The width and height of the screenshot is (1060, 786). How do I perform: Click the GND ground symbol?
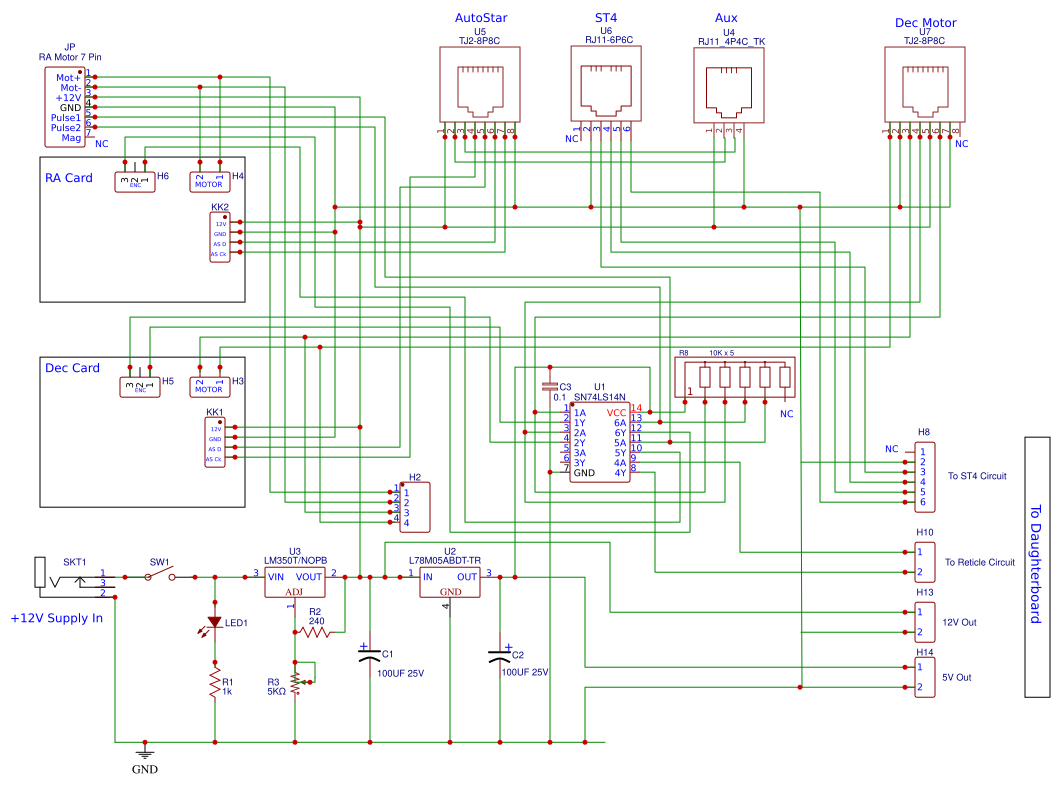(145, 752)
